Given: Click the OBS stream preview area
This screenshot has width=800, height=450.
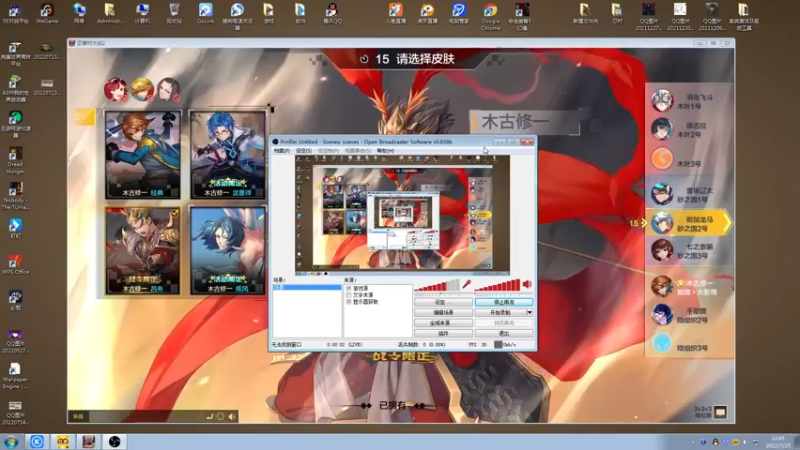Looking at the screenshot, I should point(403,213).
